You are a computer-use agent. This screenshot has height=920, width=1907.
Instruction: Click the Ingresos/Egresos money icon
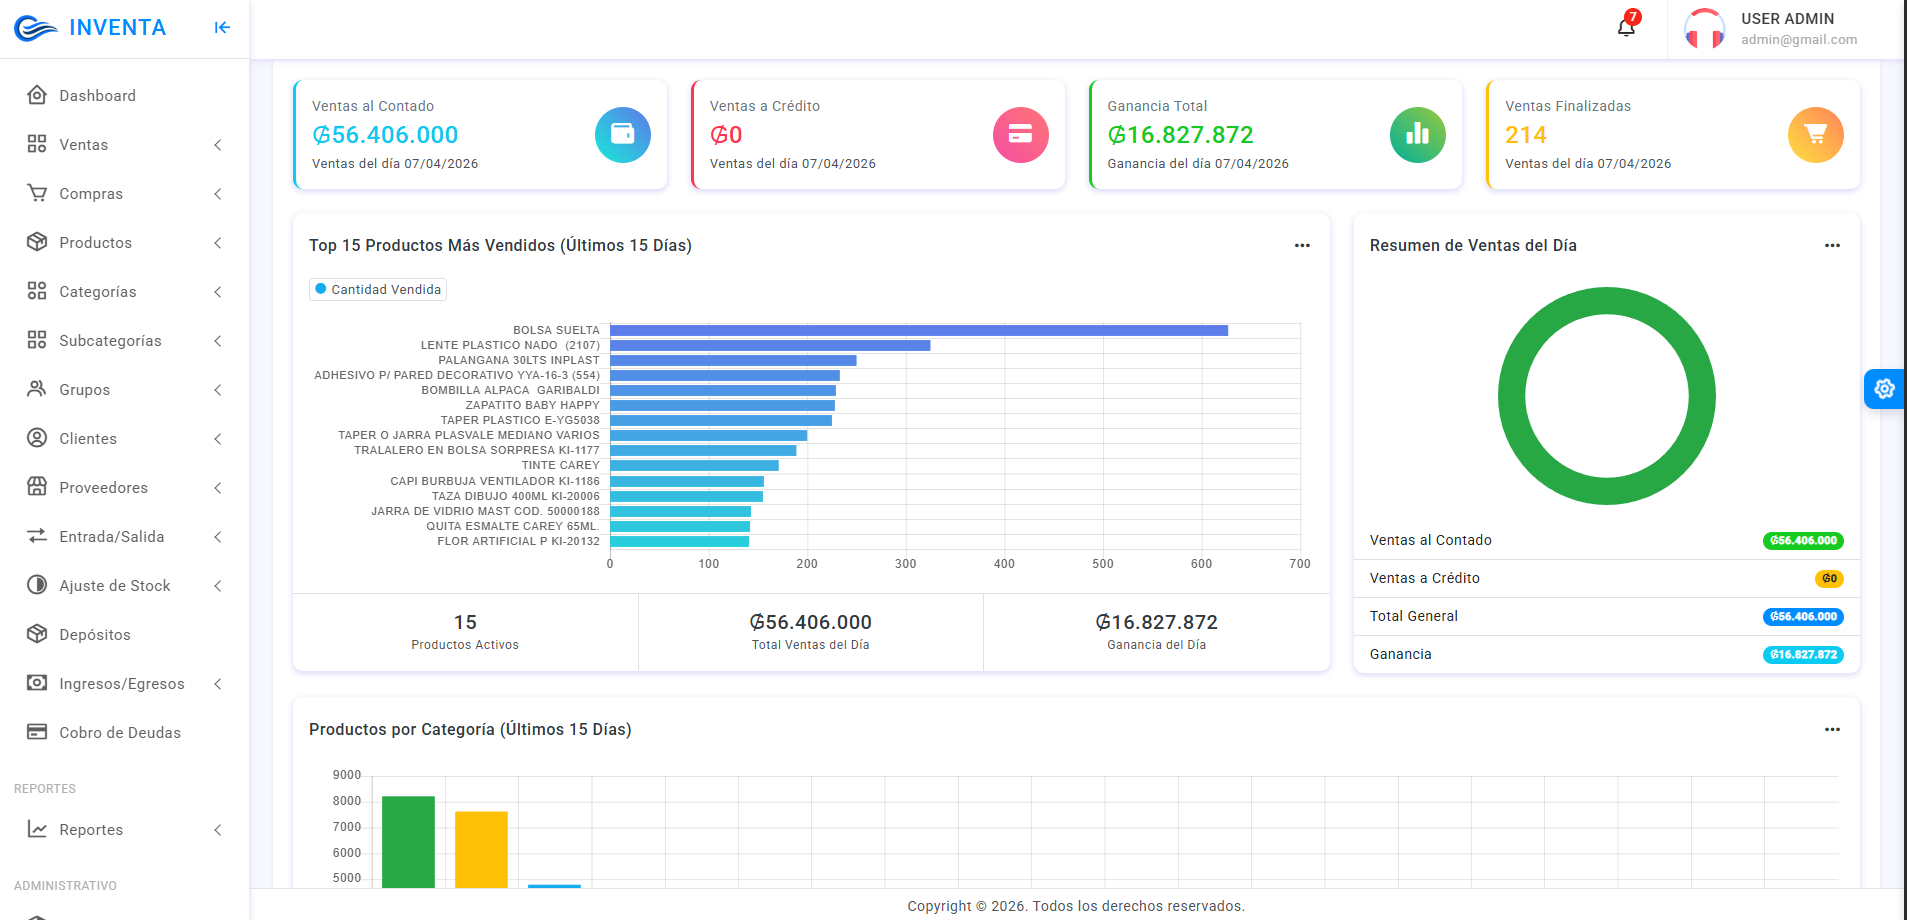(37, 683)
